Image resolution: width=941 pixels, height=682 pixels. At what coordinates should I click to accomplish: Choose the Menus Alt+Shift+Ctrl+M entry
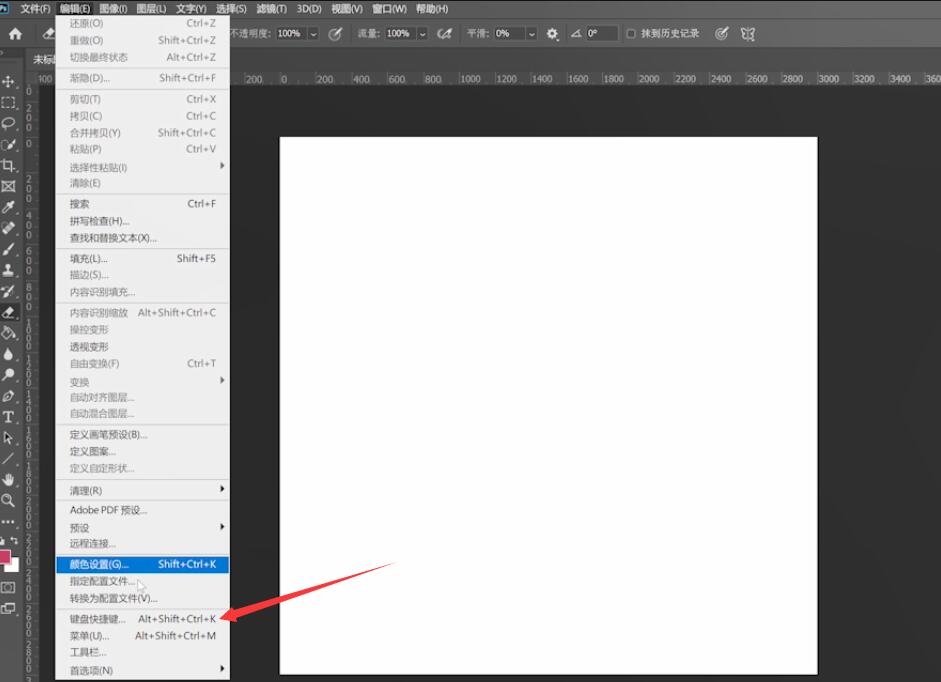pos(142,636)
